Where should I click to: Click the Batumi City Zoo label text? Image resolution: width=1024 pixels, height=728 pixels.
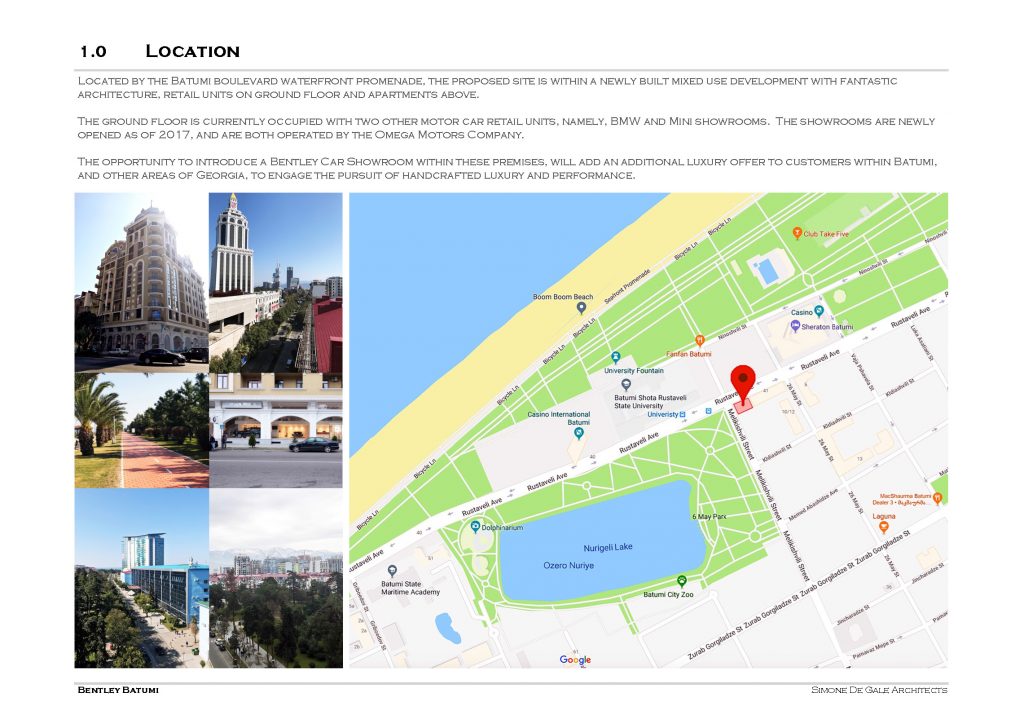(x=668, y=595)
